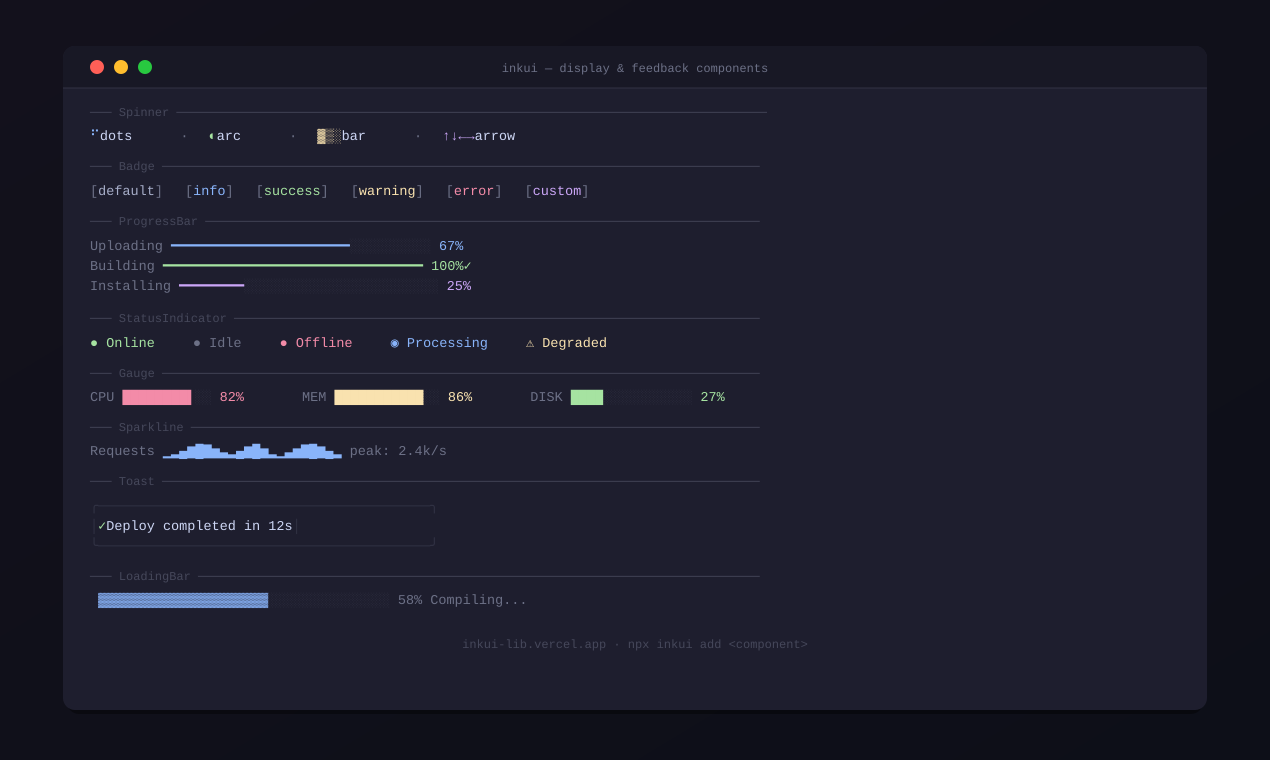
Task: Click the Installing progress bar
Action: 309,285
